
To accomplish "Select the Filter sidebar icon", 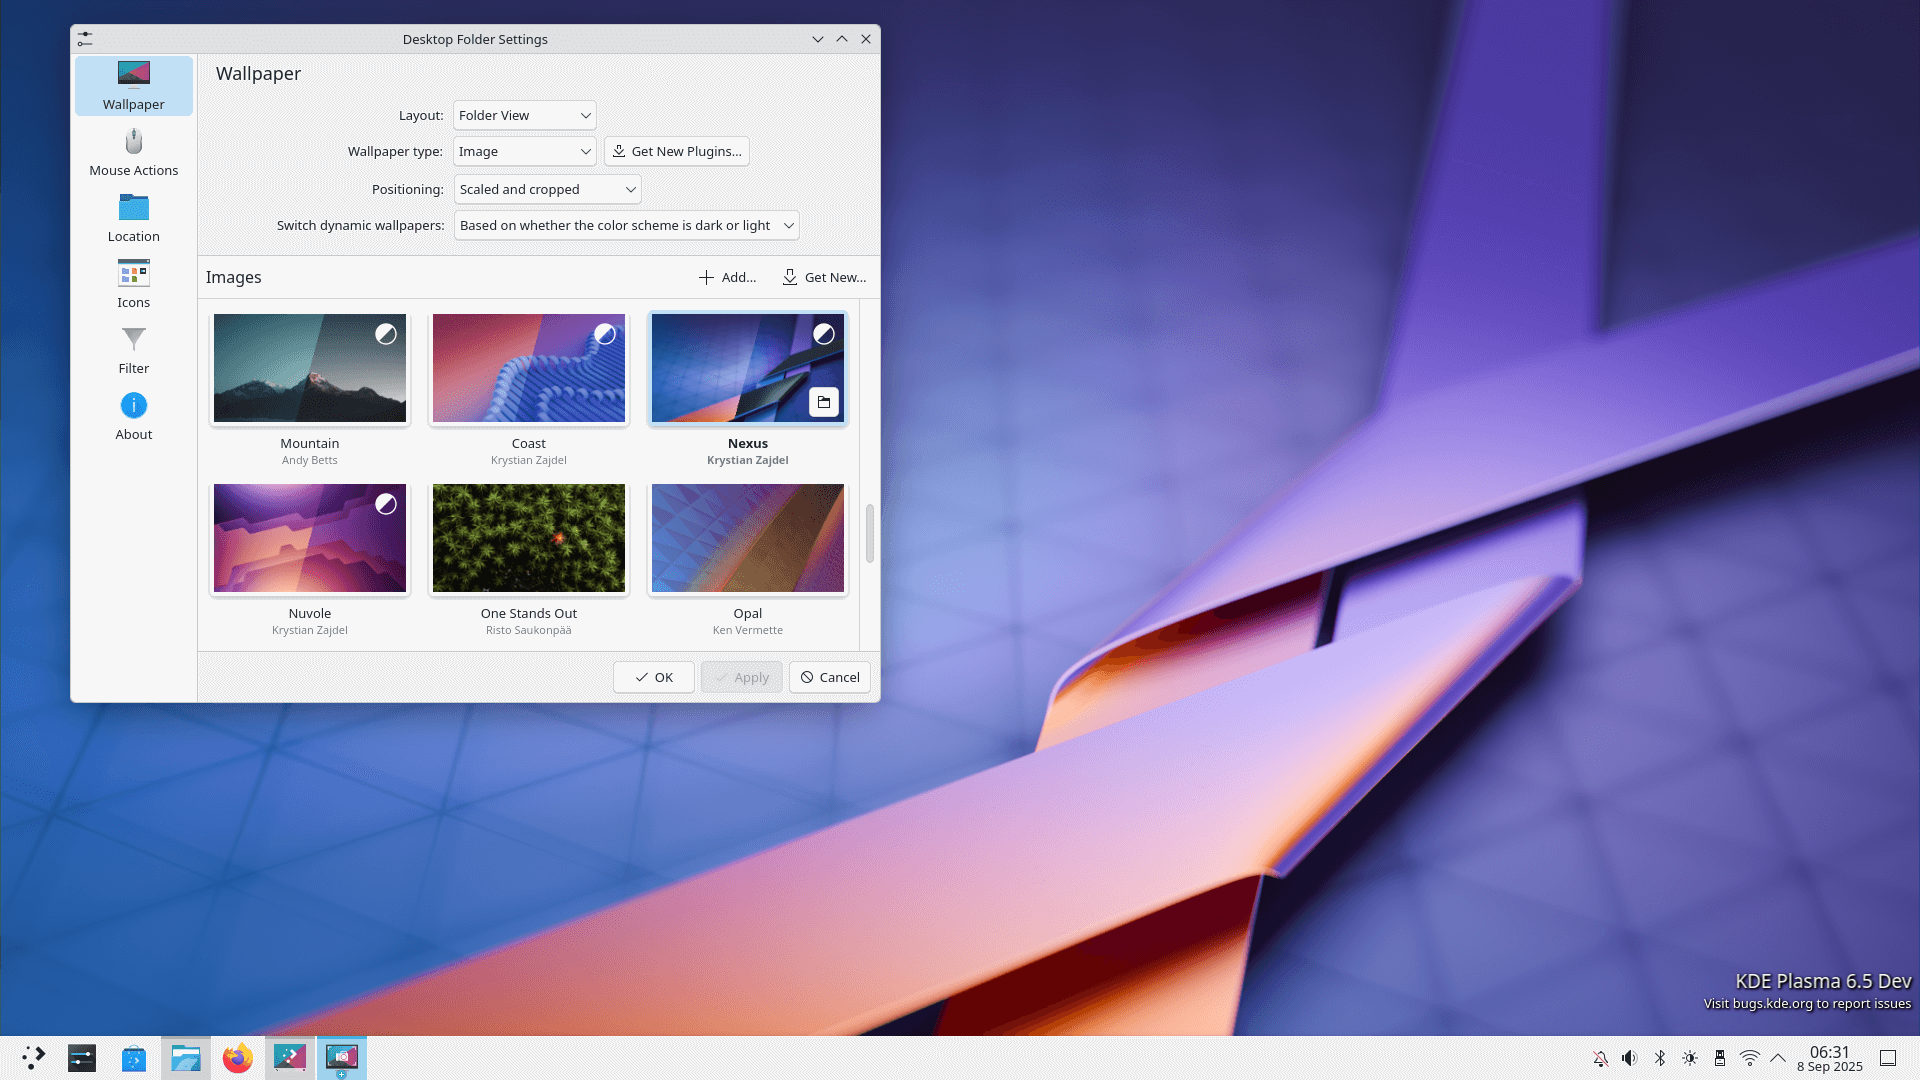I will [x=133, y=350].
